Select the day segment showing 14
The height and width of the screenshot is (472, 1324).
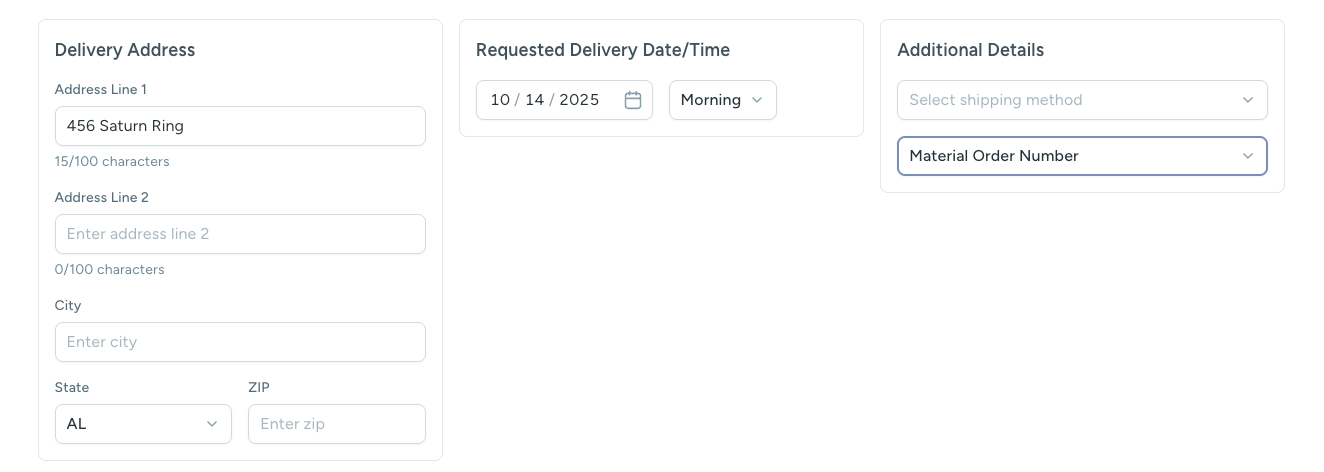pyautogui.click(x=534, y=100)
